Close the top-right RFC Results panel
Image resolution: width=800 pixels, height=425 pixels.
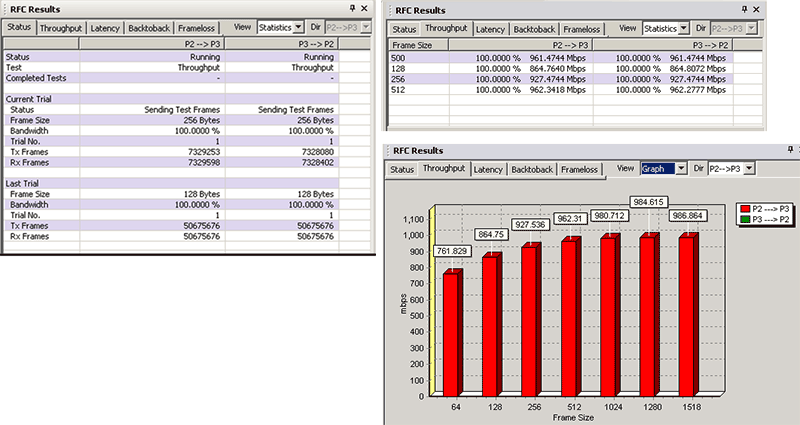pos(756,9)
